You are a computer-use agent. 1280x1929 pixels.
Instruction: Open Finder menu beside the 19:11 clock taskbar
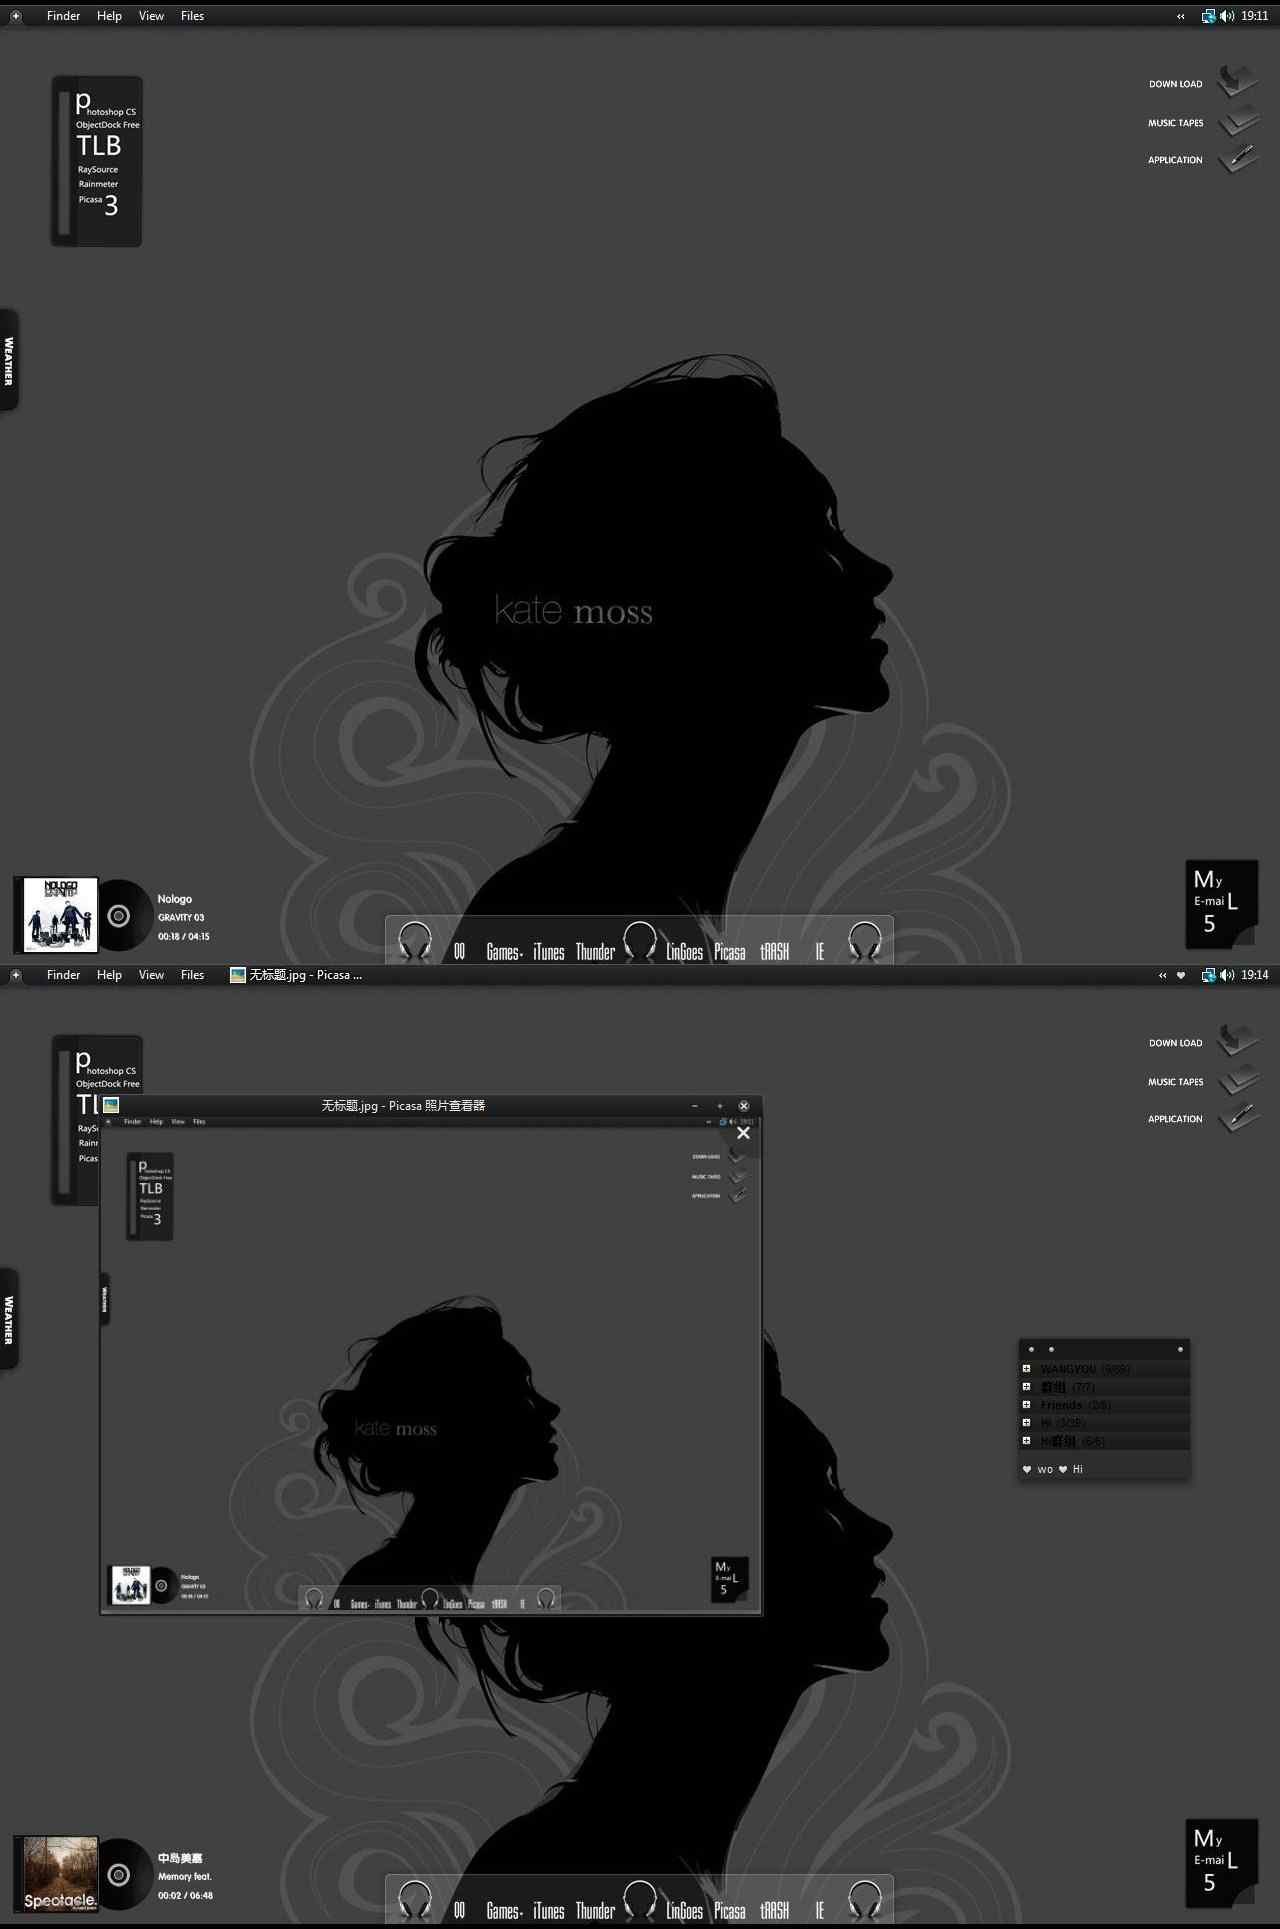(x=63, y=16)
